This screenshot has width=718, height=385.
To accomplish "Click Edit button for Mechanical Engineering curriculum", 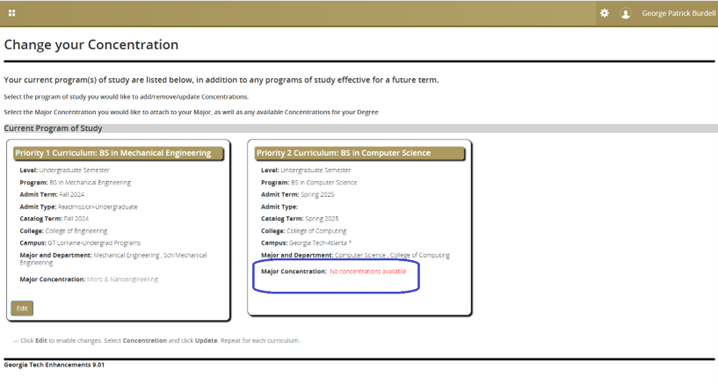I will 22,308.
